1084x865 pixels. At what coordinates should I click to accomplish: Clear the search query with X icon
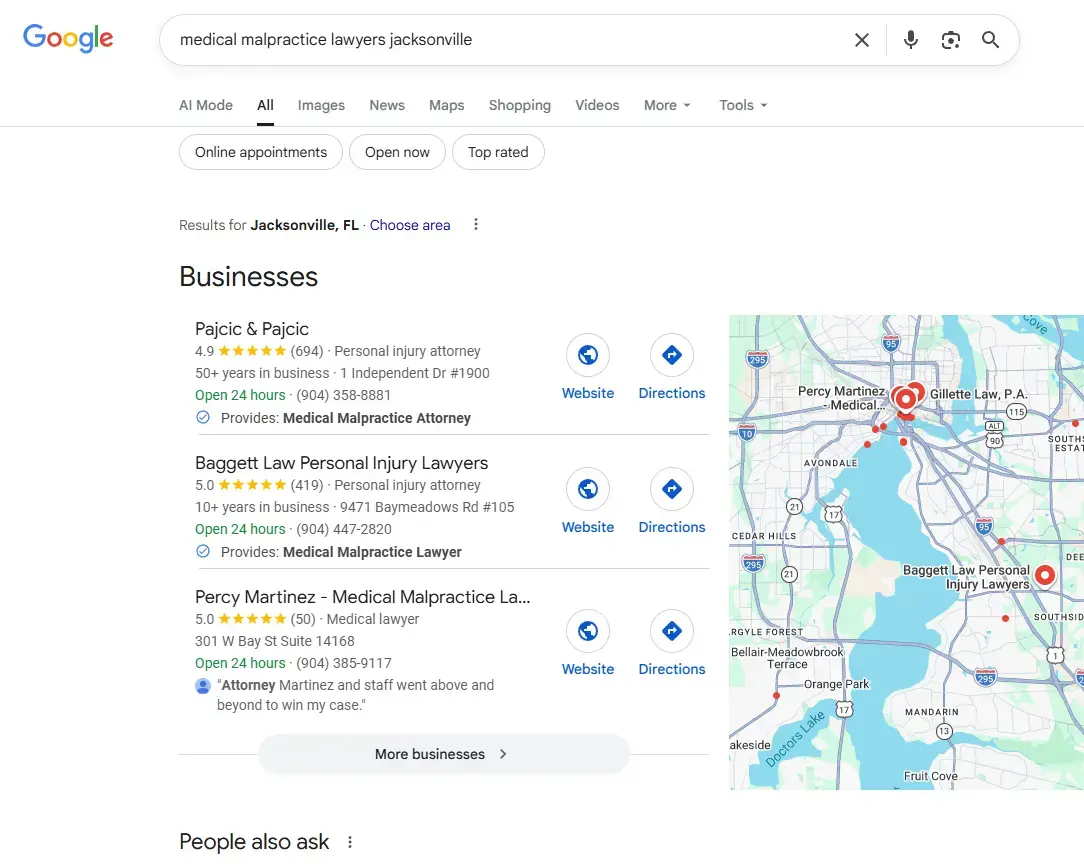[x=861, y=40]
